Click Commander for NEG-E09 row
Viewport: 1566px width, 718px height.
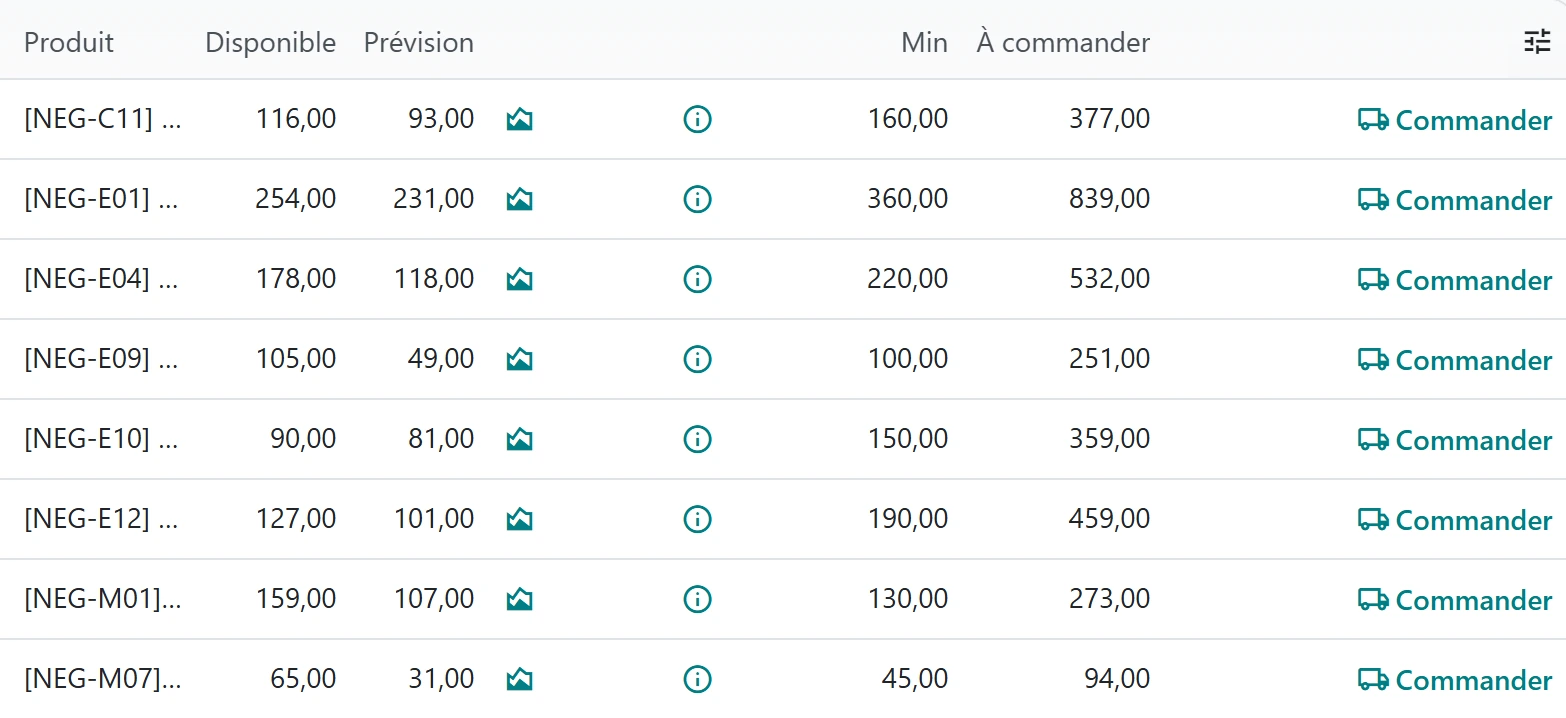[1455, 360]
